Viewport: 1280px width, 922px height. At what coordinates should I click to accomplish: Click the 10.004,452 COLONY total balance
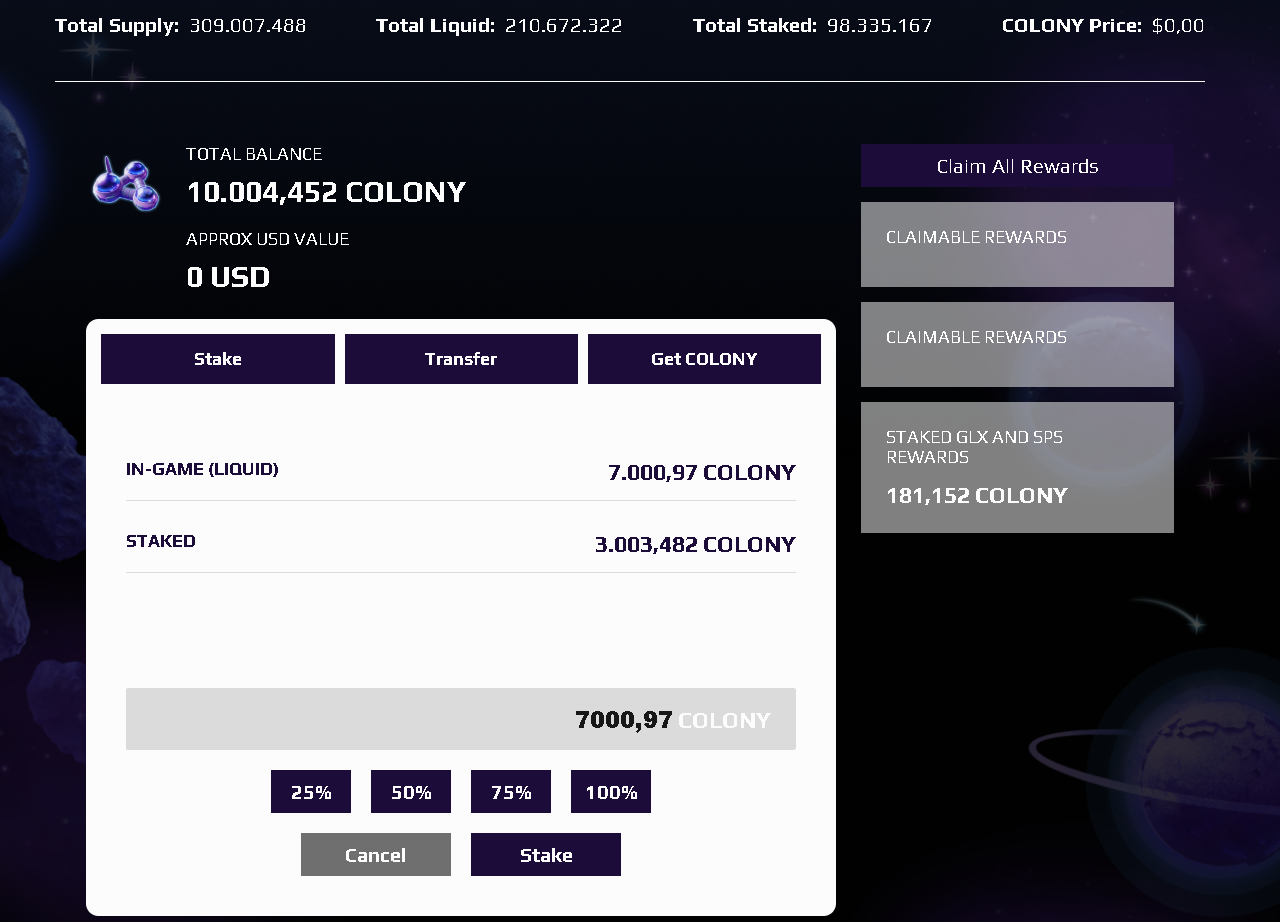click(326, 192)
